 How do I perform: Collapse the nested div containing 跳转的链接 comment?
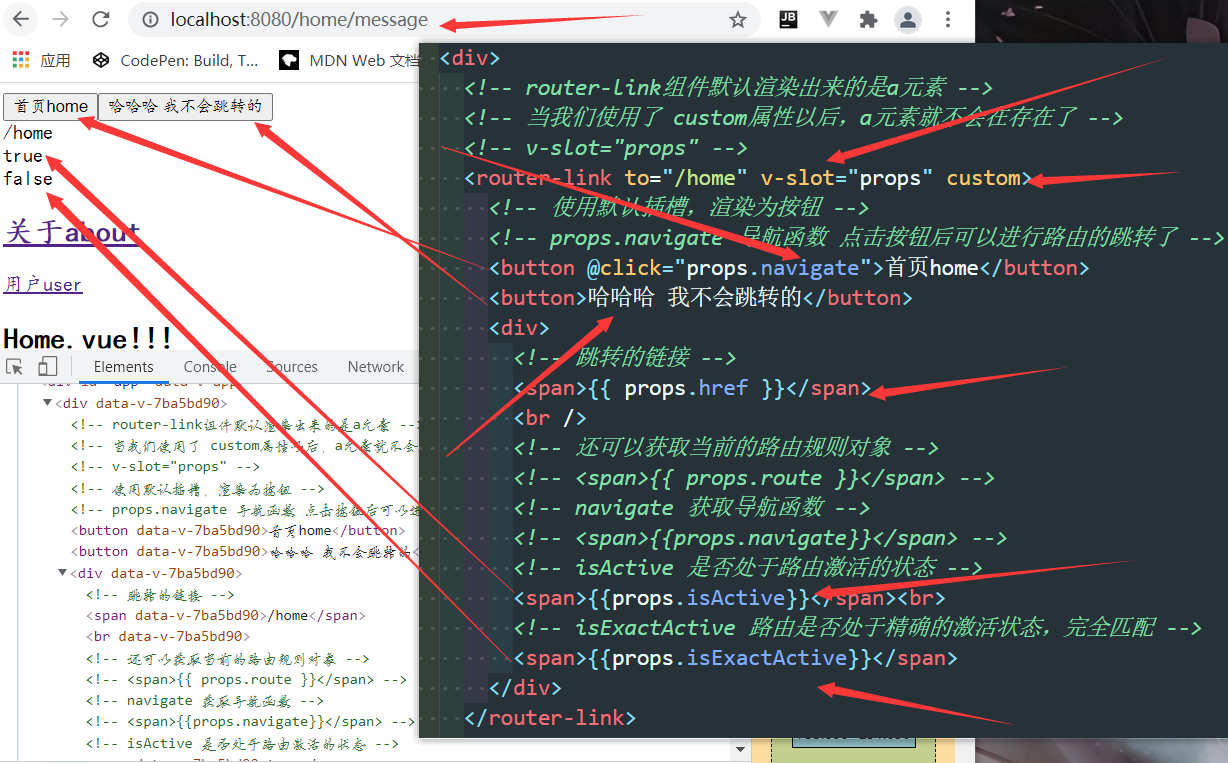63,573
